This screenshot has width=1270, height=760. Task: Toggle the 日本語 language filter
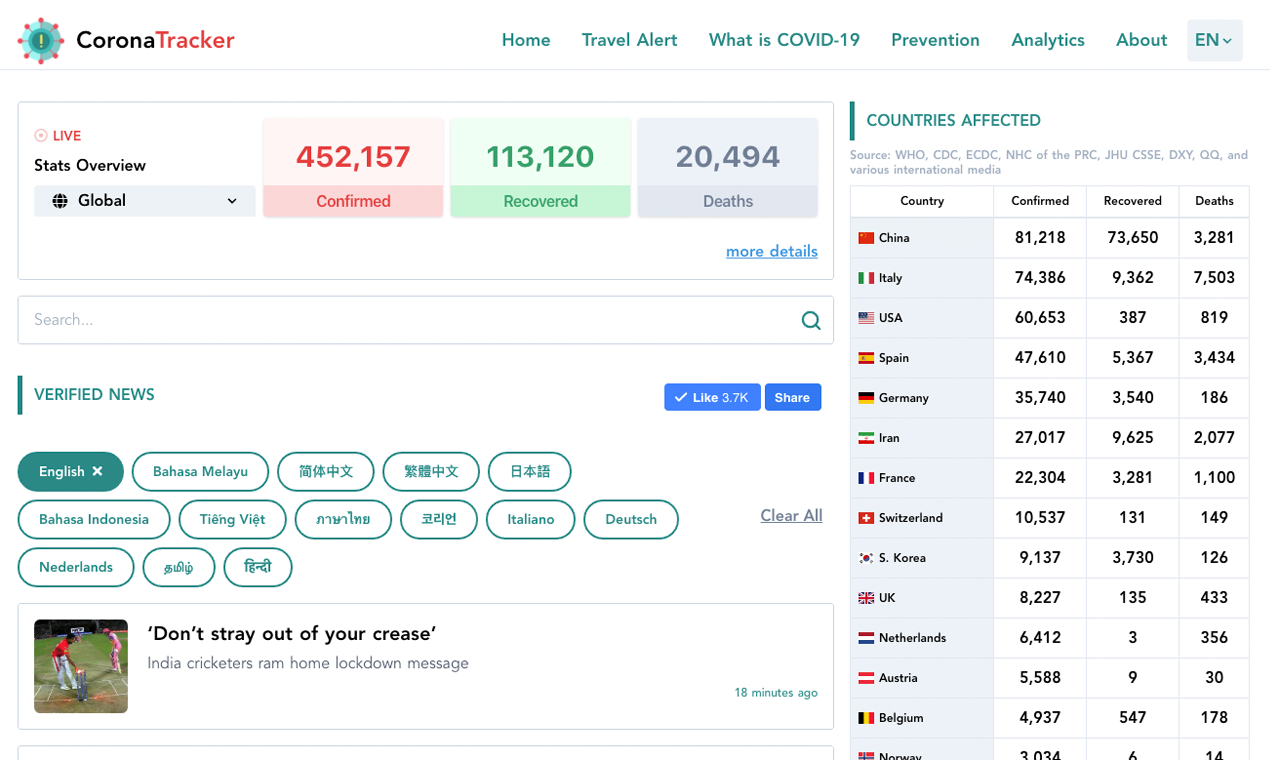(530, 472)
